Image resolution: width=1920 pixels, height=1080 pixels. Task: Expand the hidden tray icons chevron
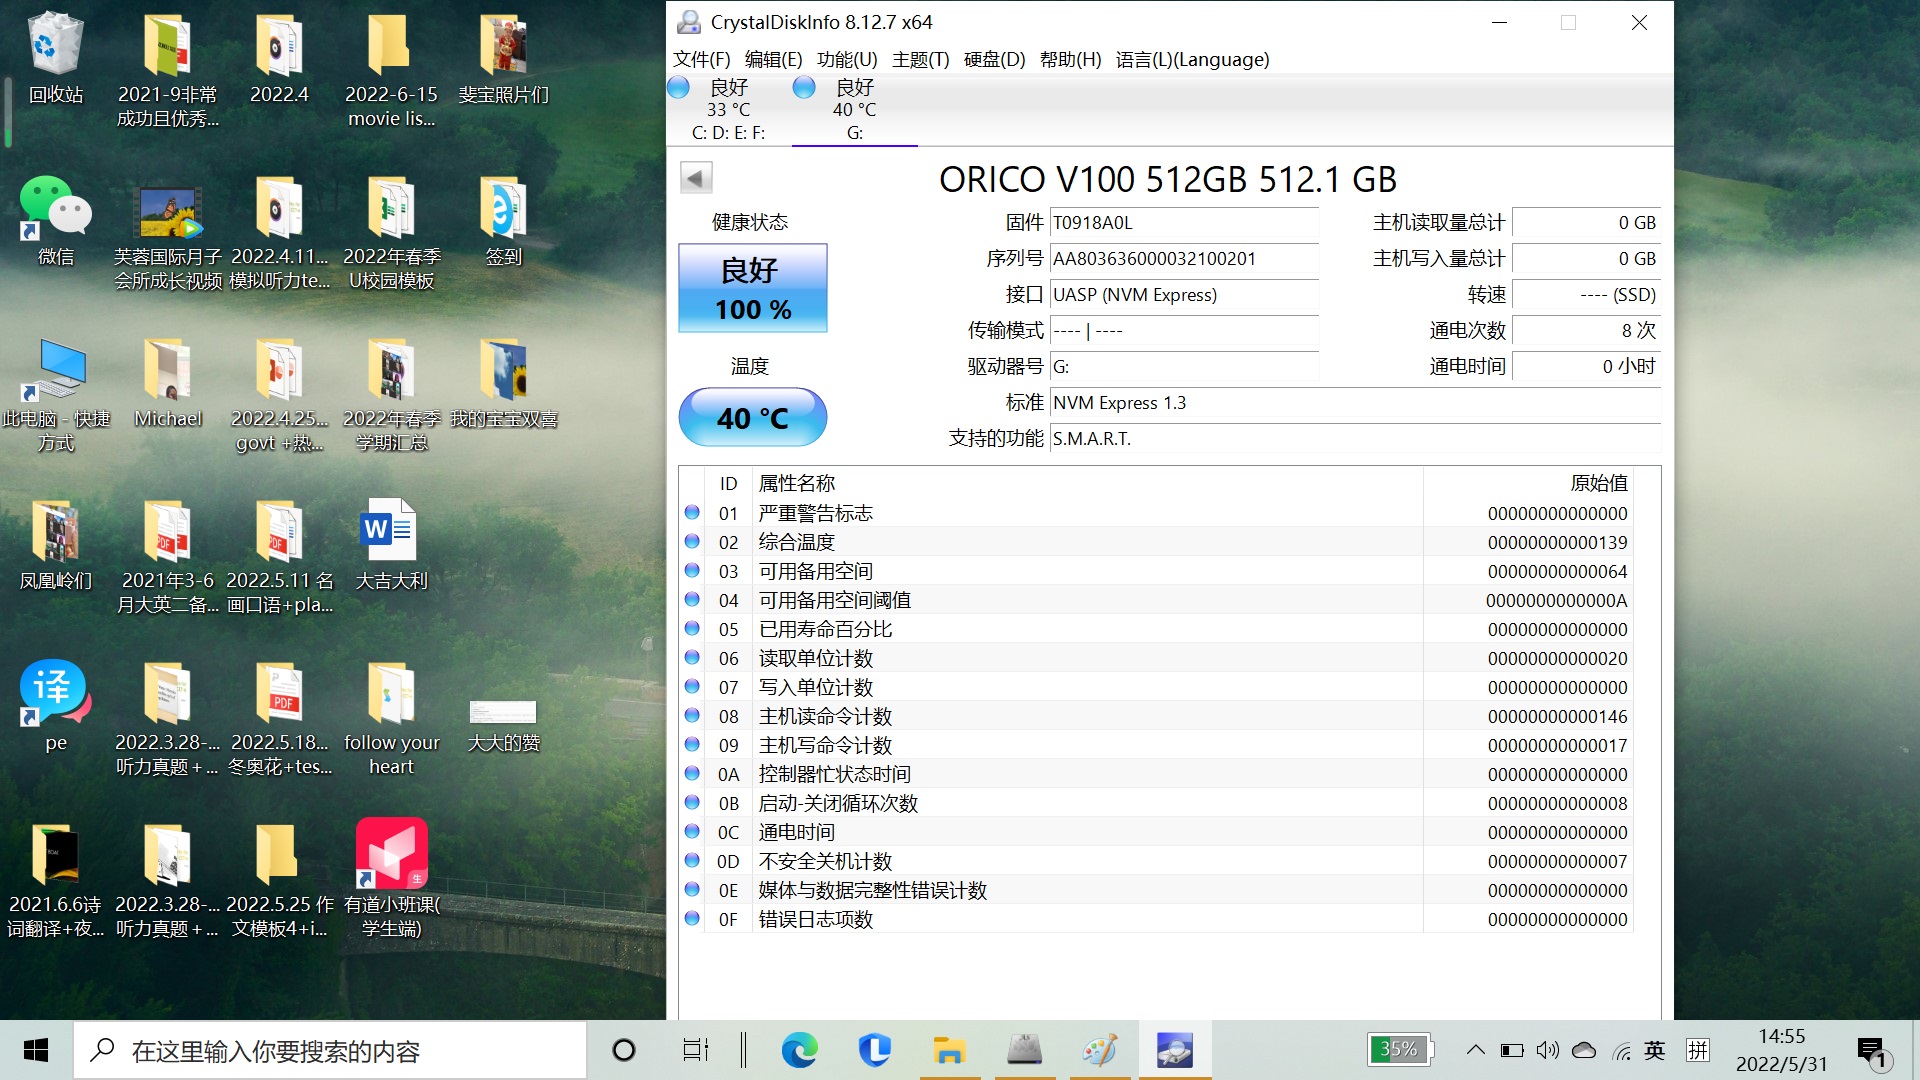tap(1475, 1050)
